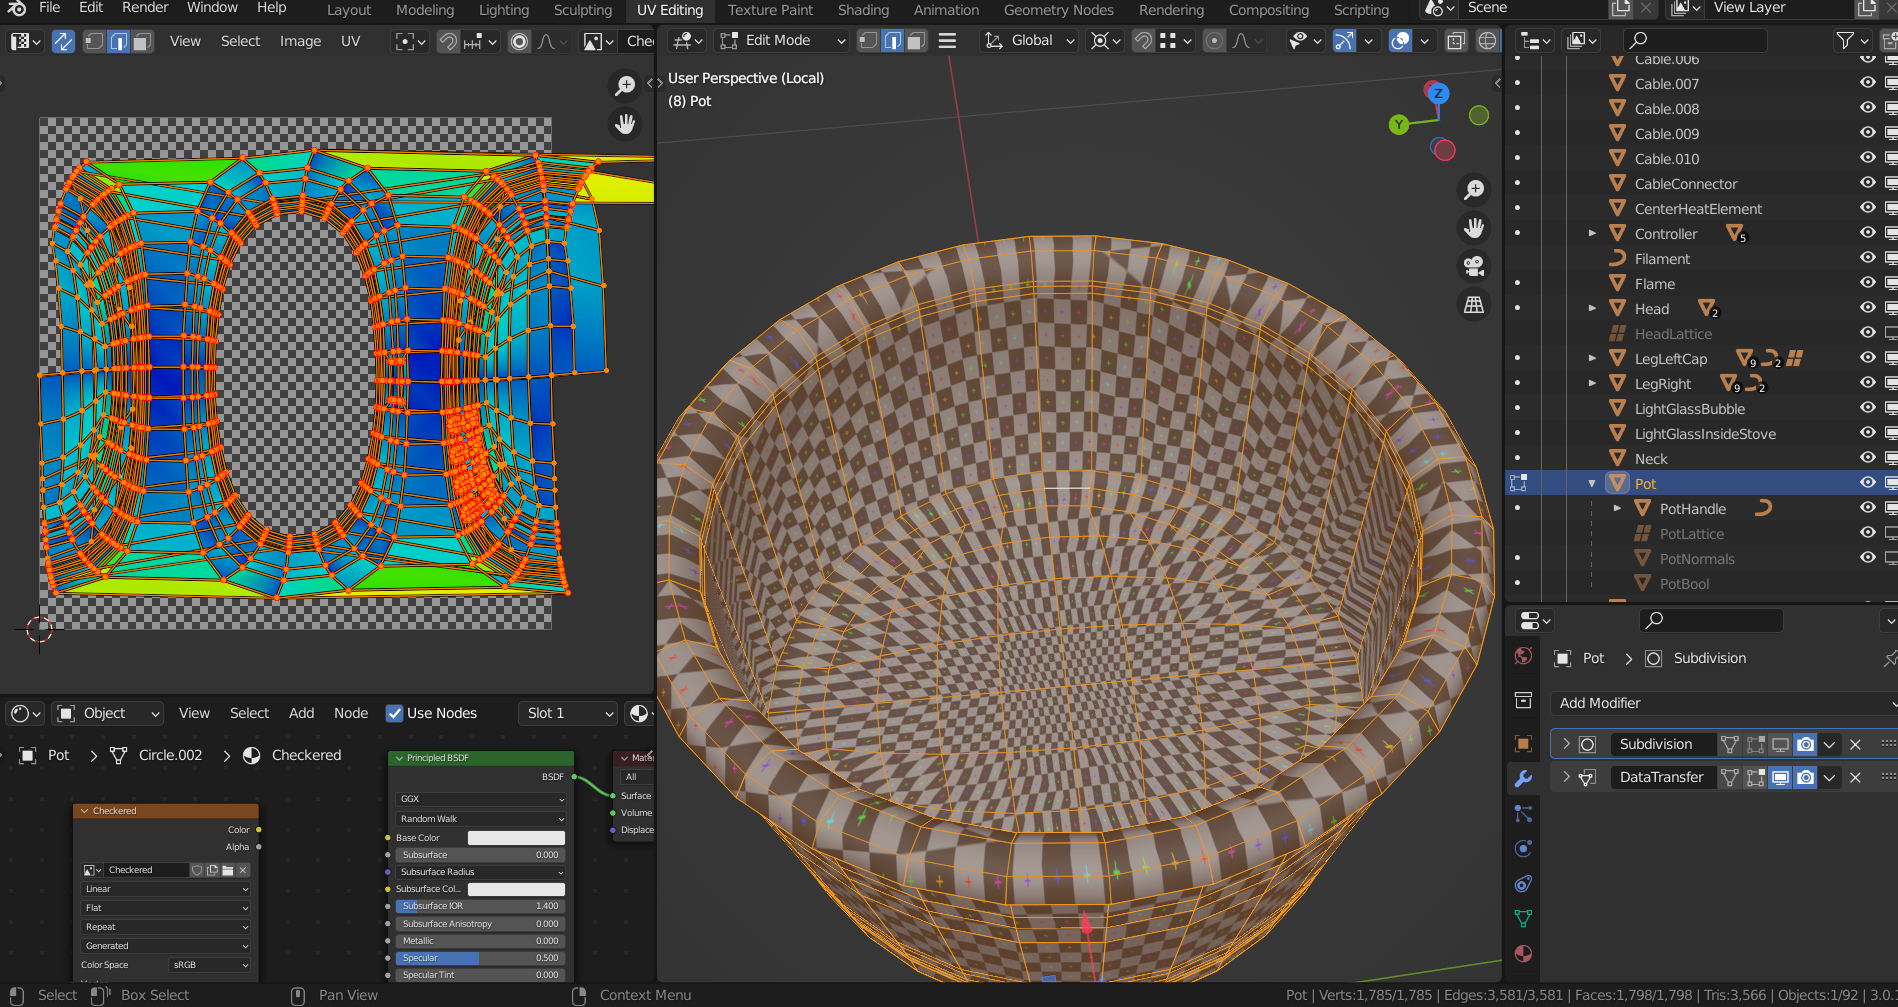Switch to the Texture Paint workspace tab
This screenshot has height=1007, width=1898.
769,10
